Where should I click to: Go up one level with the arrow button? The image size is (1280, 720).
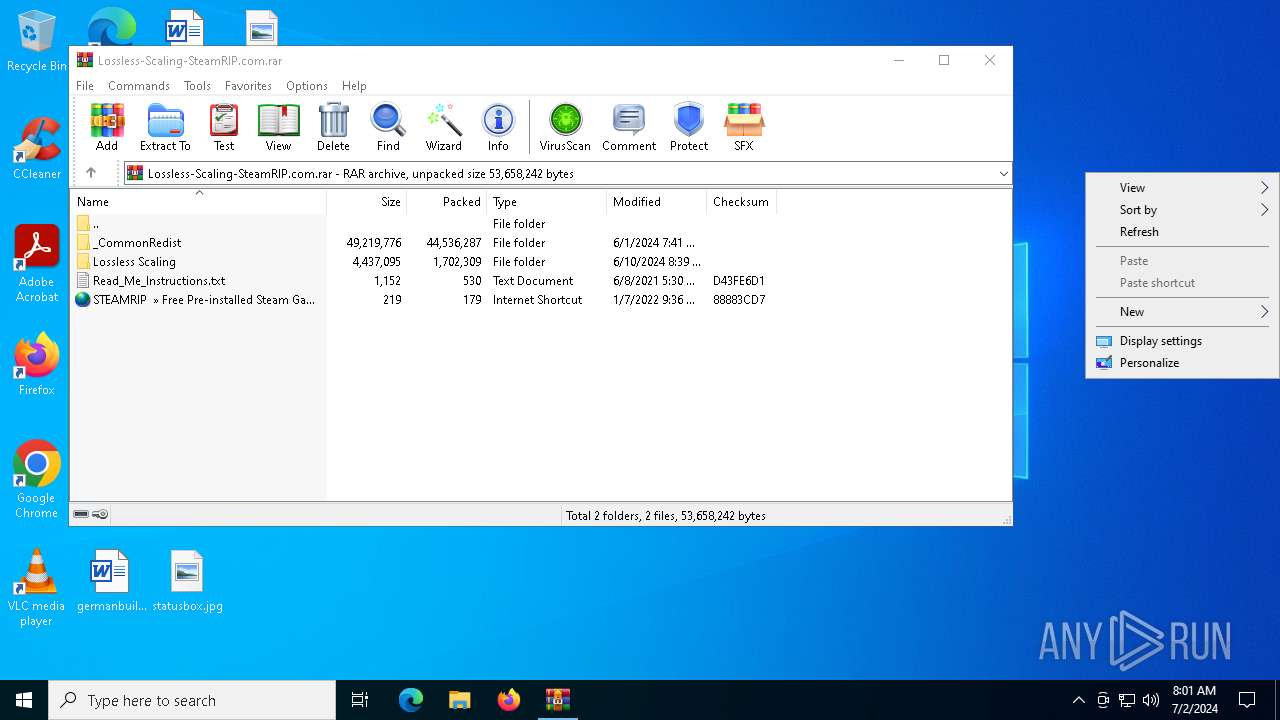91,173
